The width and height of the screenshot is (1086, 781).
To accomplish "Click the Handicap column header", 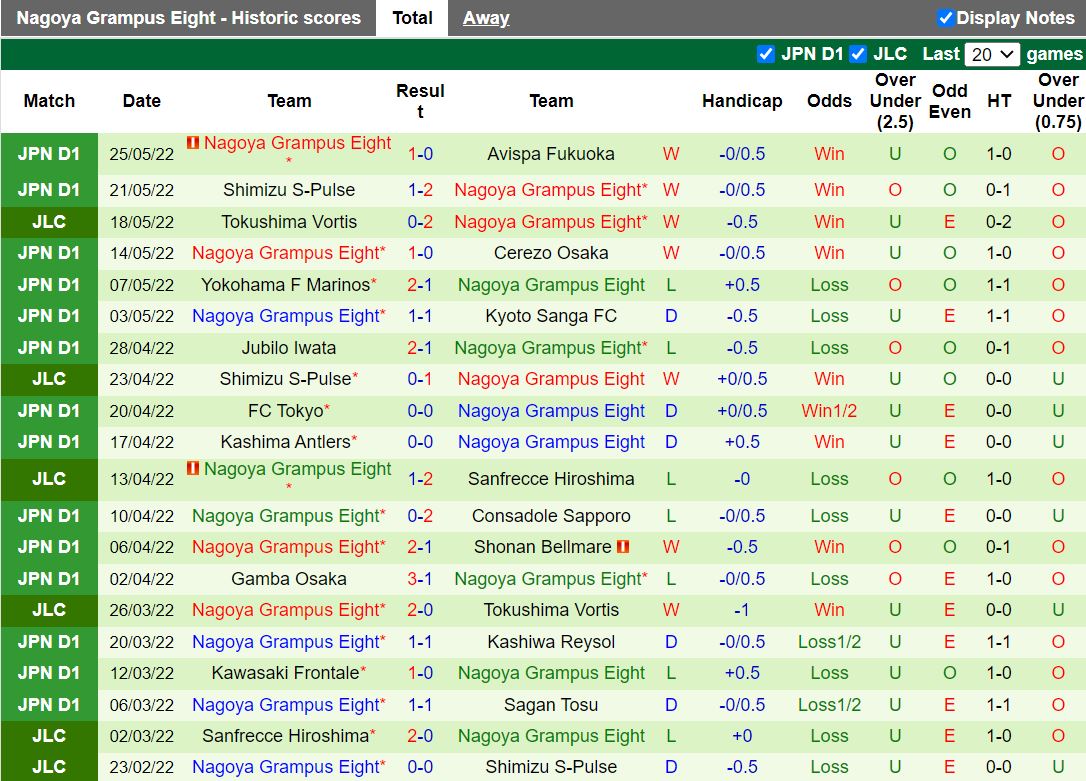I will [742, 101].
